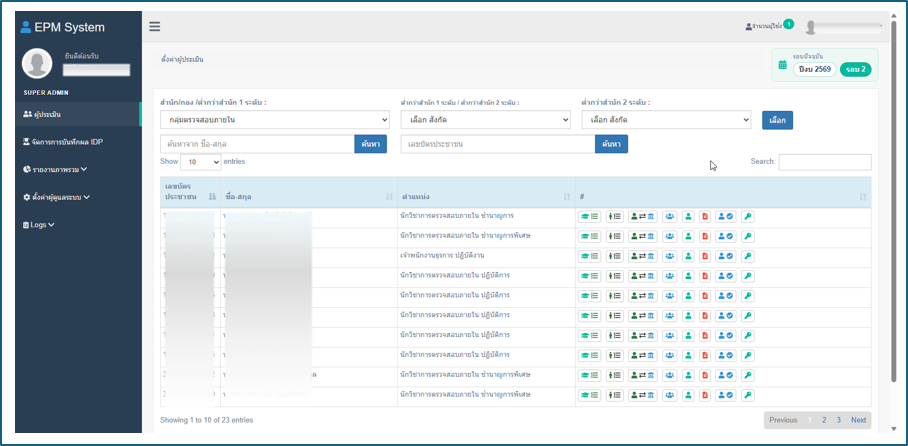Viewport: 908px width, 446px height.
Task: Click ตั้งค่าผู้ประเมิน breadcrumb heading
Action: coord(182,59)
